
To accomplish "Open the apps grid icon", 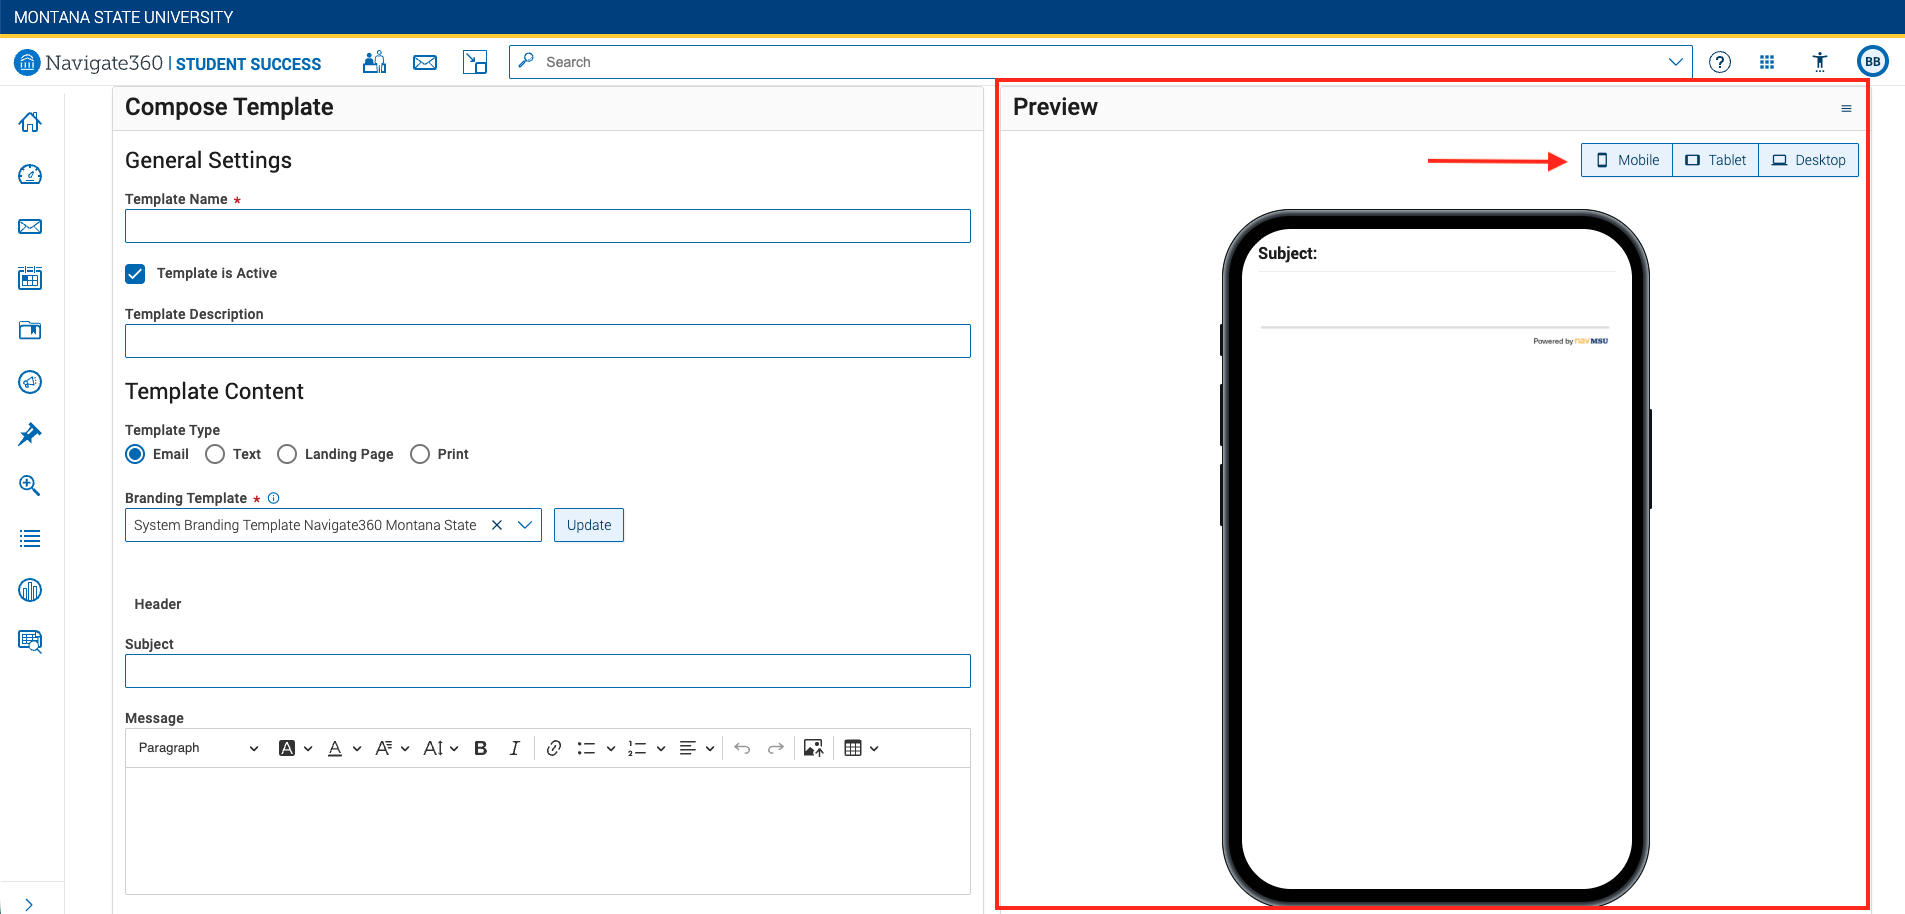I will (x=1767, y=62).
